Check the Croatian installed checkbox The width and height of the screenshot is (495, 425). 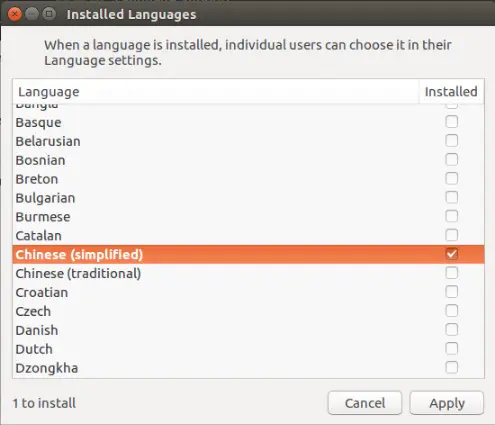pos(451,292)
